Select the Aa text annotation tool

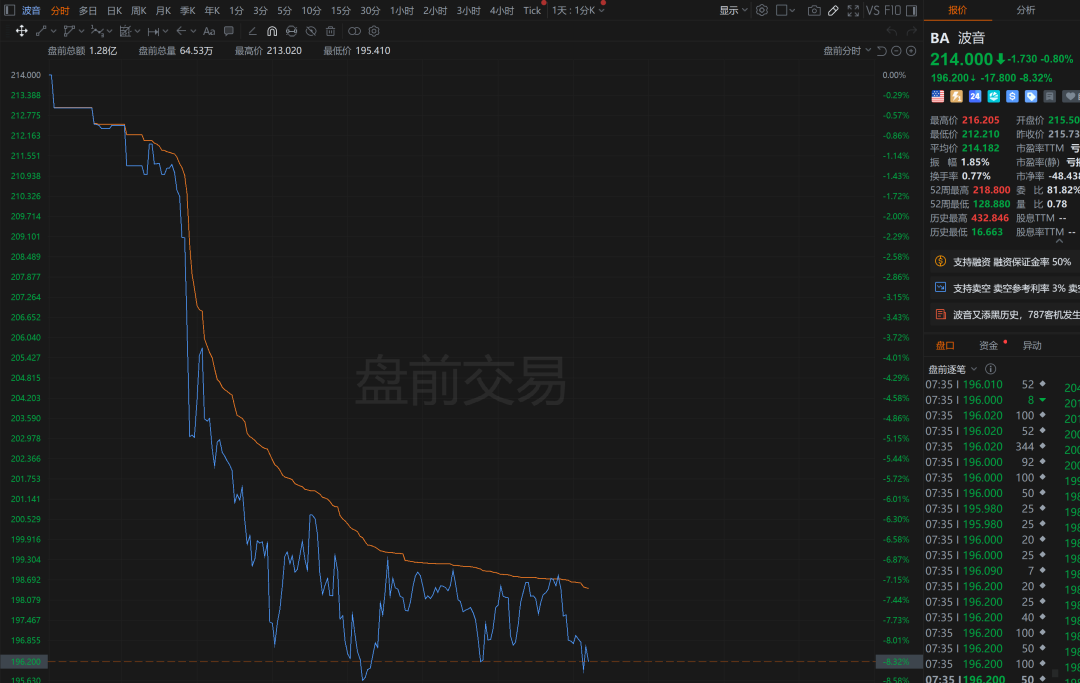209,31
